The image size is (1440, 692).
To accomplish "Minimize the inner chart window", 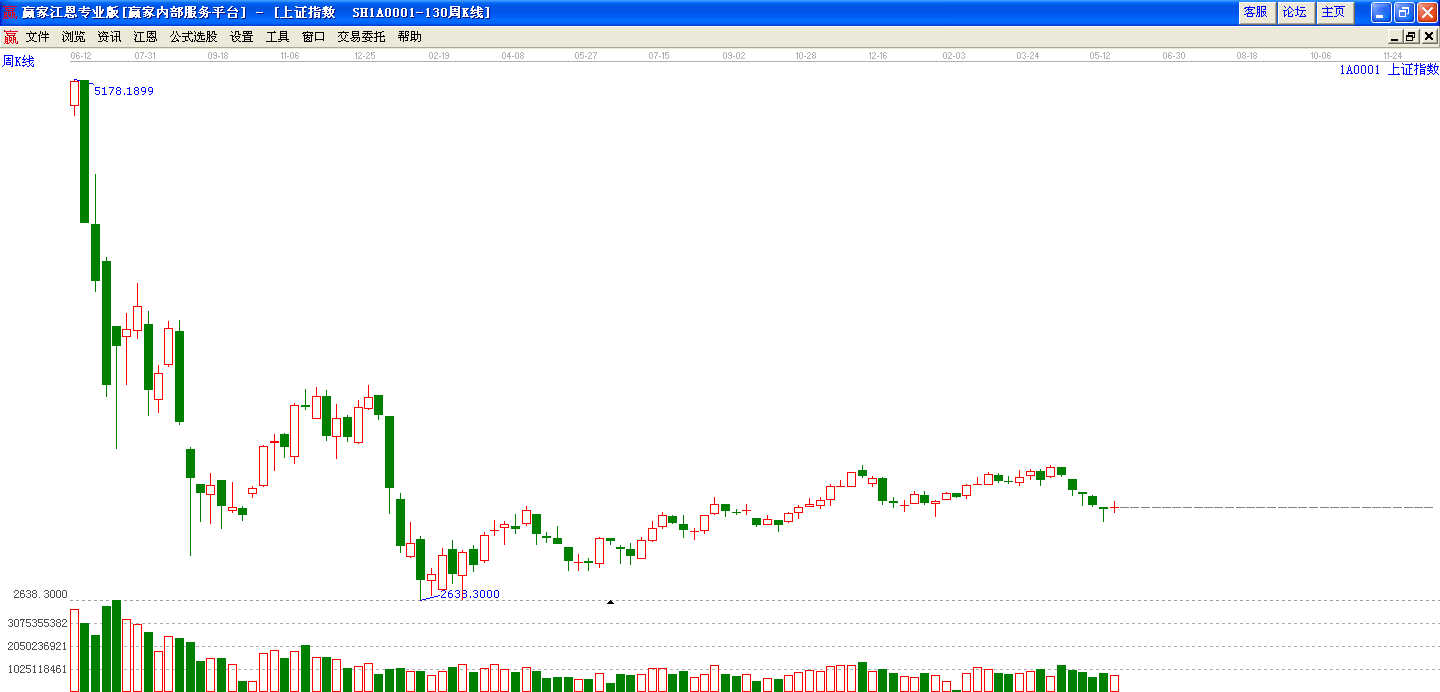I will tap(1395, 37).
